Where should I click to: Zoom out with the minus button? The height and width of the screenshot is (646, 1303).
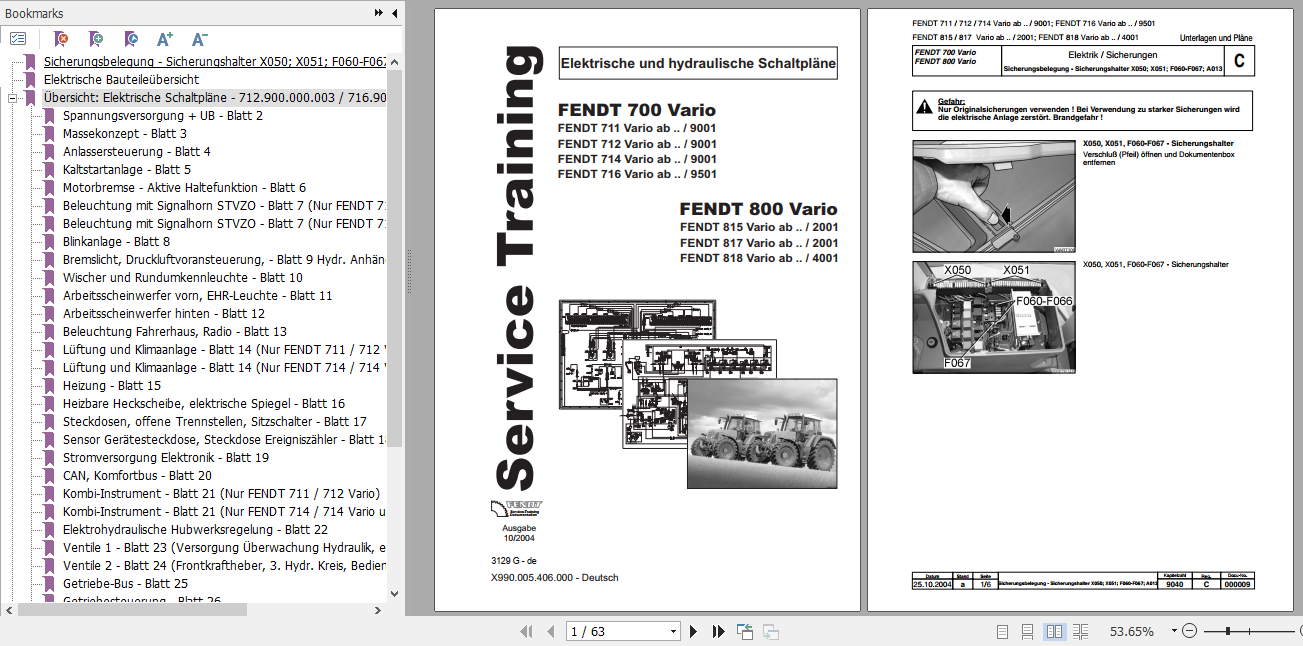pyautogui.click(x=1189, y=631)
